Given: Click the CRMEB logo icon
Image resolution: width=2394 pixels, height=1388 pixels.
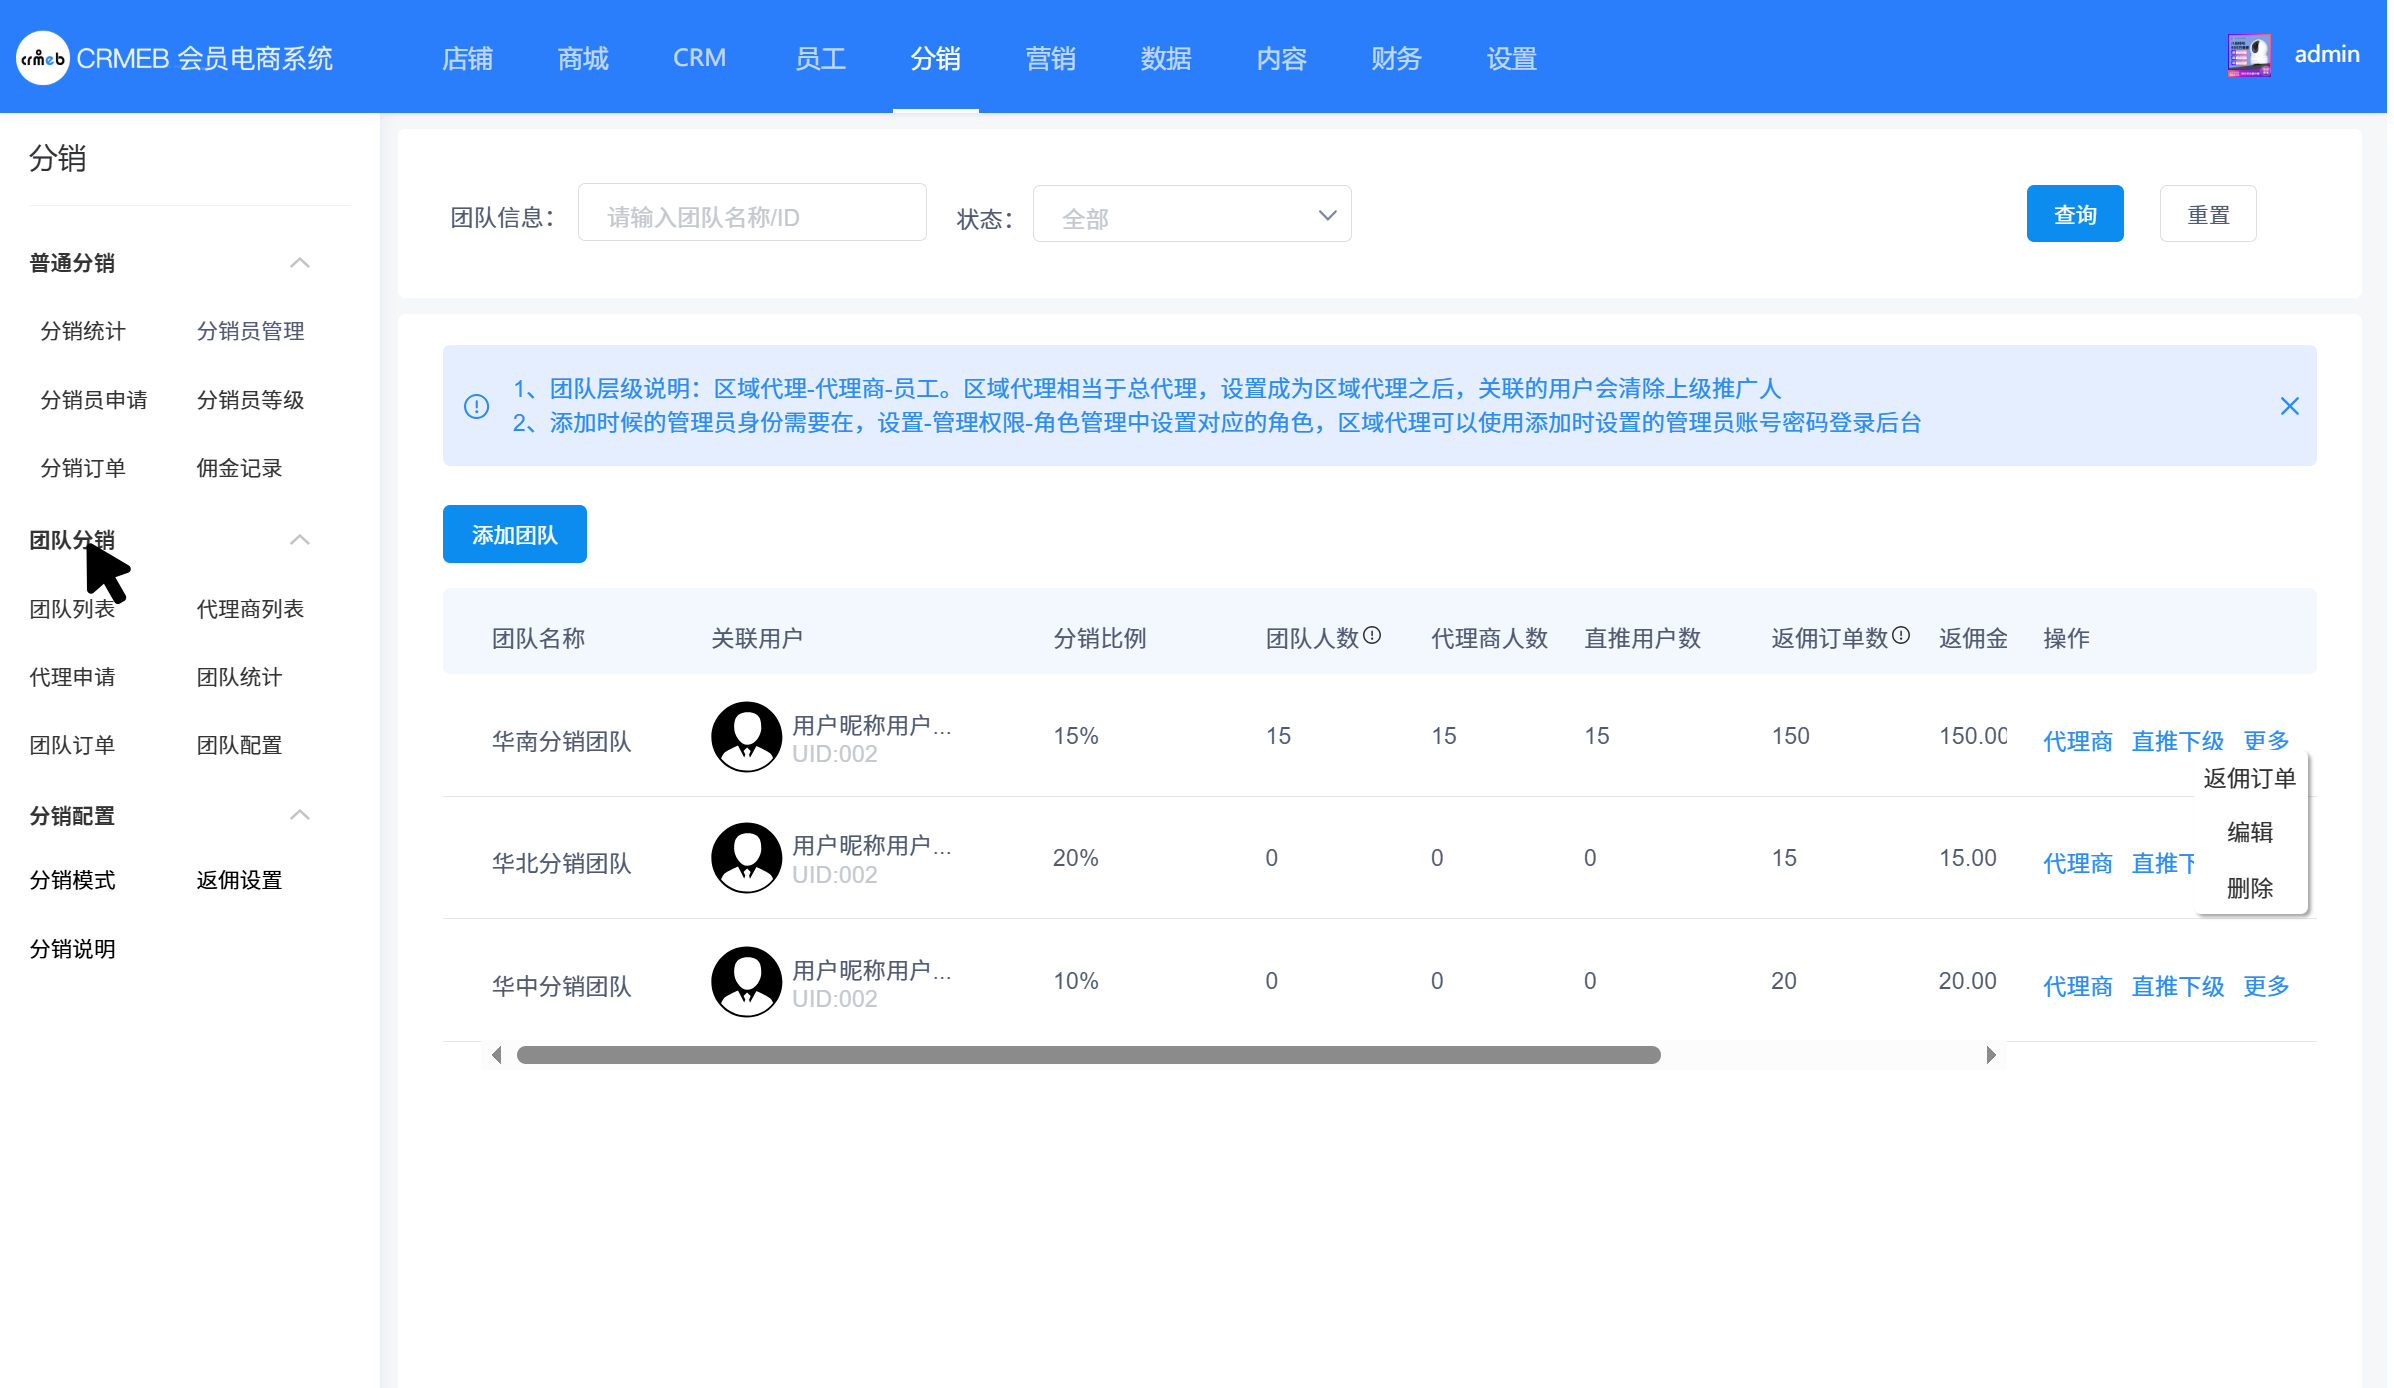Looking at the screenshot, I should coord(42,58).
